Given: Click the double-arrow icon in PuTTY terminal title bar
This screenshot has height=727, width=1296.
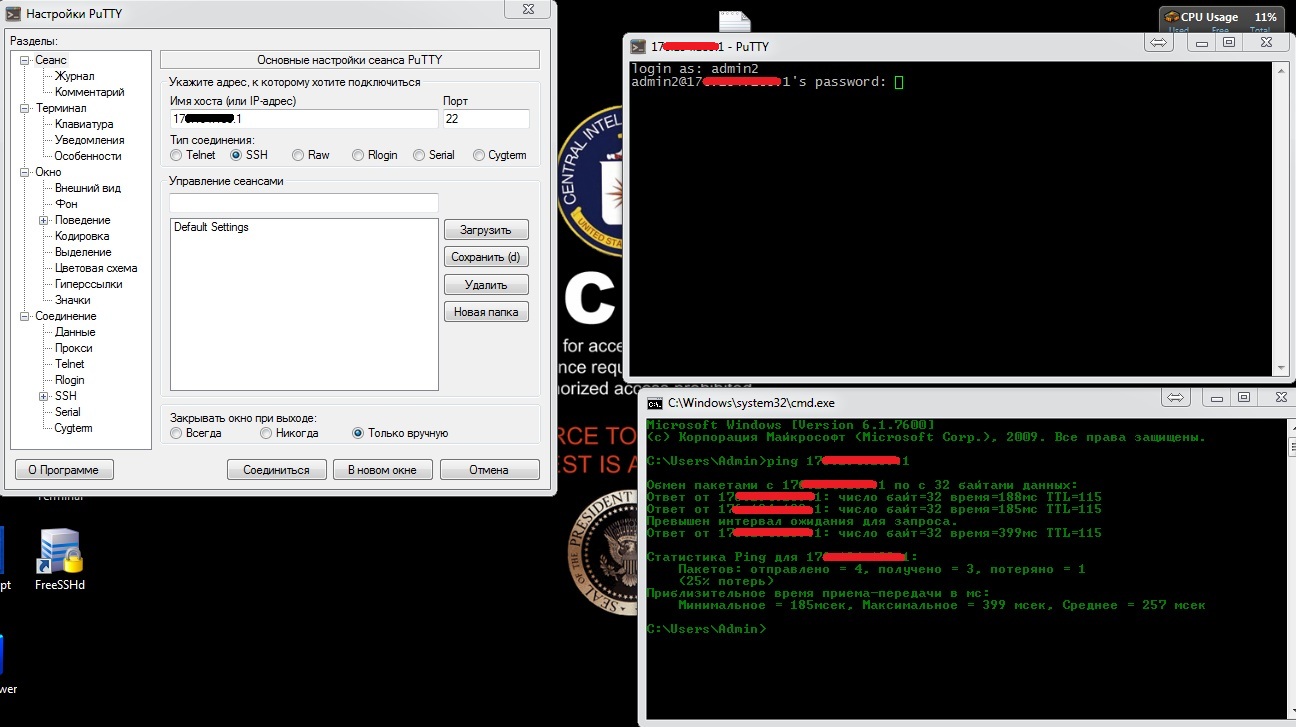Looking at the screenshot, I should coord(1158,43).
